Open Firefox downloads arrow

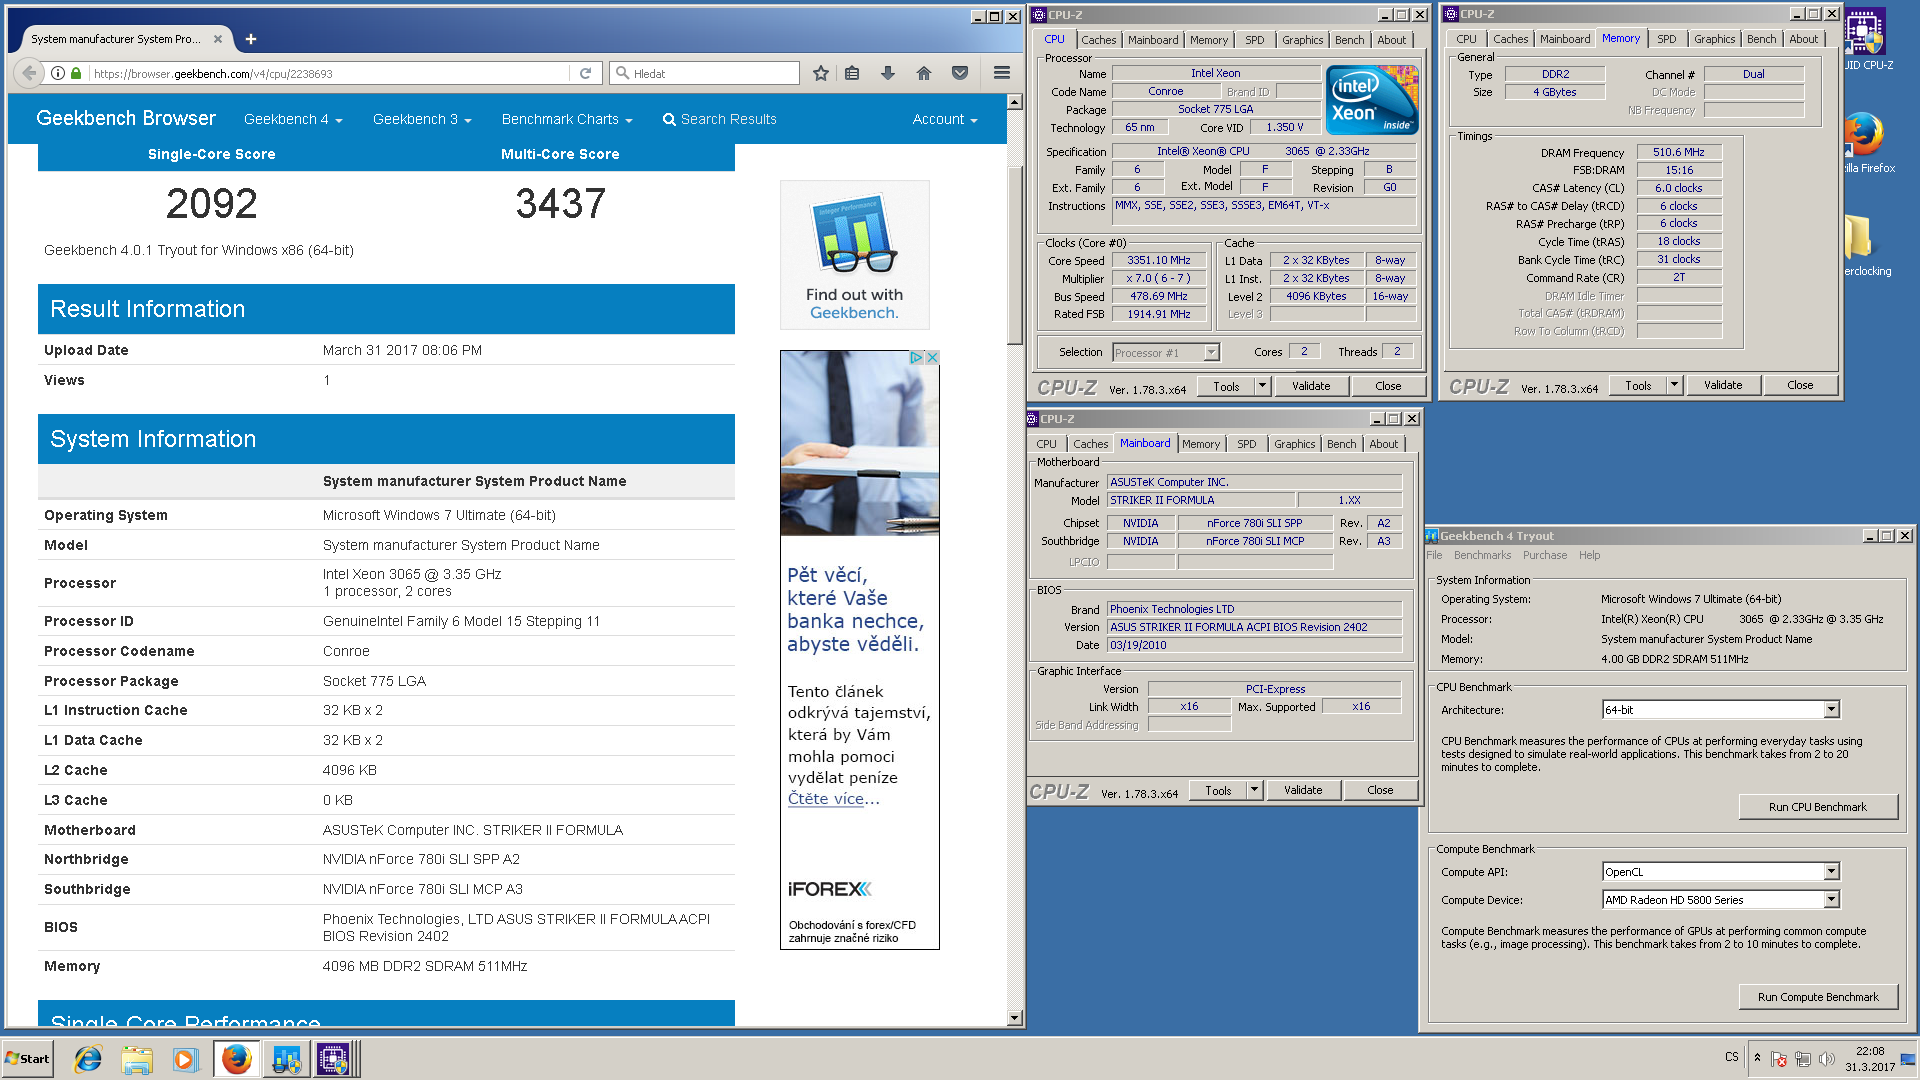(x=888, y=73)
